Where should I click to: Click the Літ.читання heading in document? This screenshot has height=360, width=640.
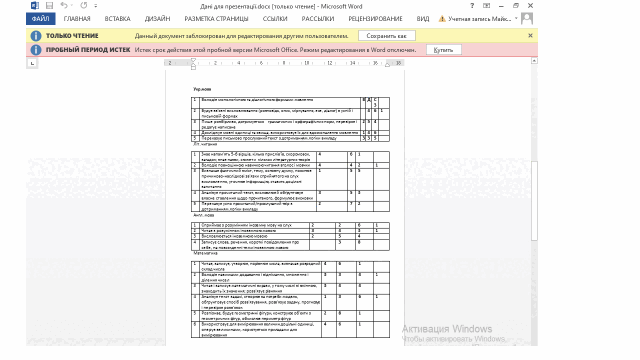205,144
